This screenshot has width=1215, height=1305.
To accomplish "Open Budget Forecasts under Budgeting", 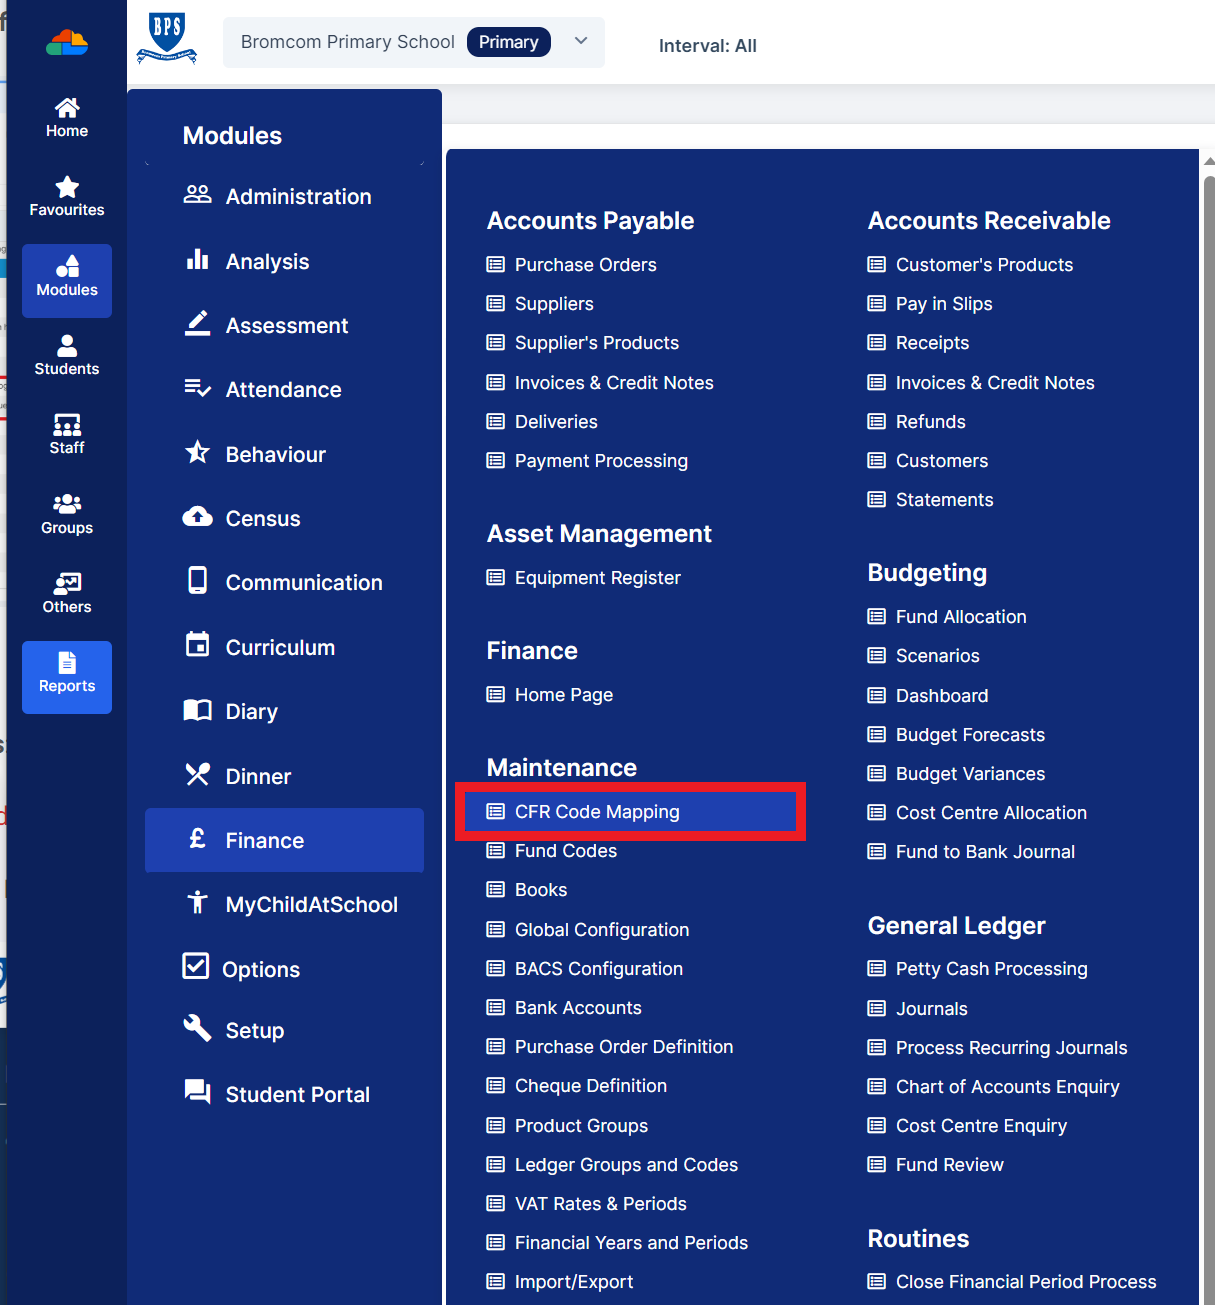I will point(969,734).
